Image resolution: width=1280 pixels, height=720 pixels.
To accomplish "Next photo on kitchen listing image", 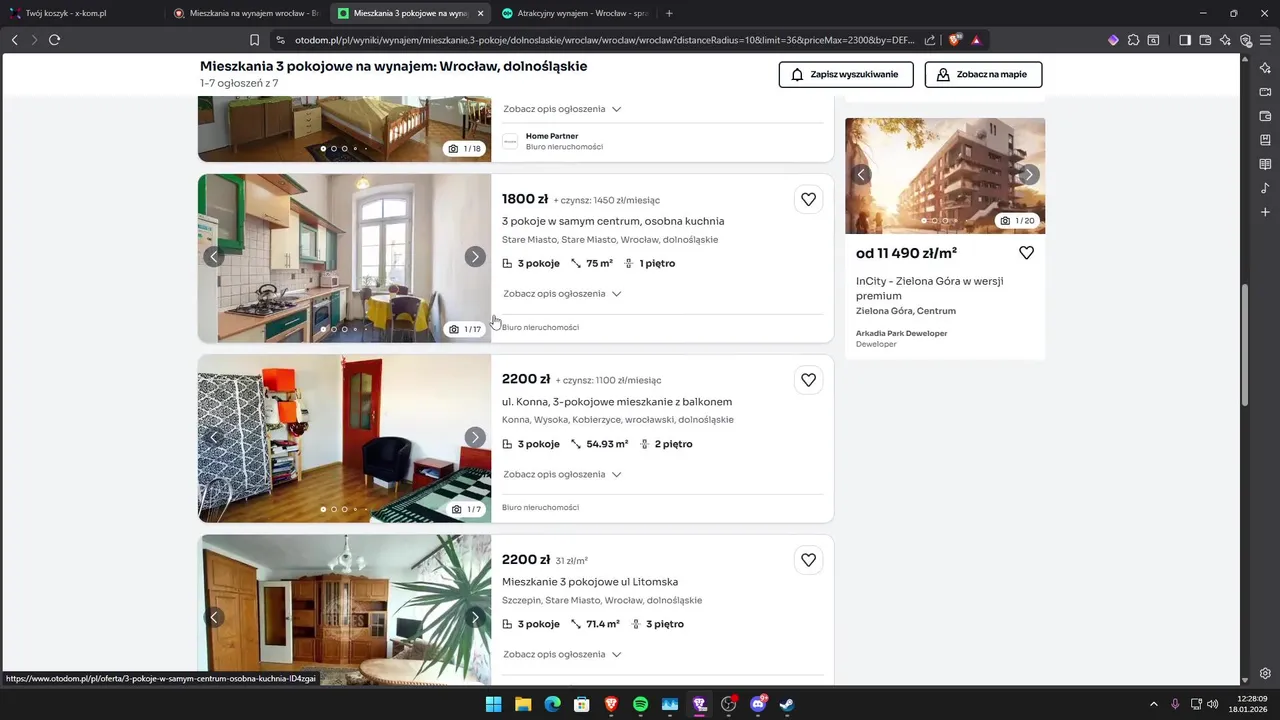I will coord(475,257).
